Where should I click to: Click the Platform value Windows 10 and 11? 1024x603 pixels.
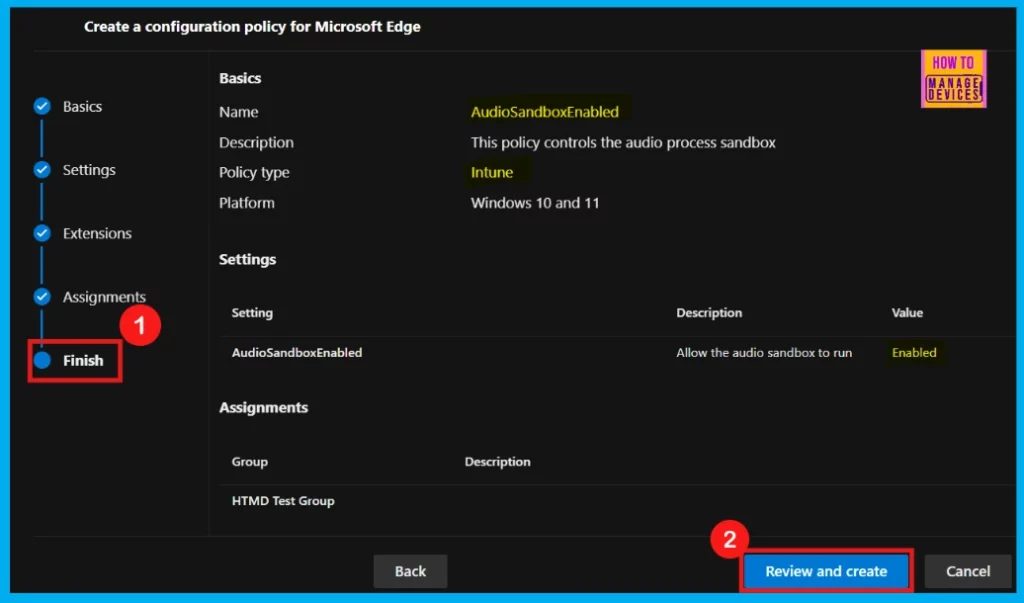[535, 203]
